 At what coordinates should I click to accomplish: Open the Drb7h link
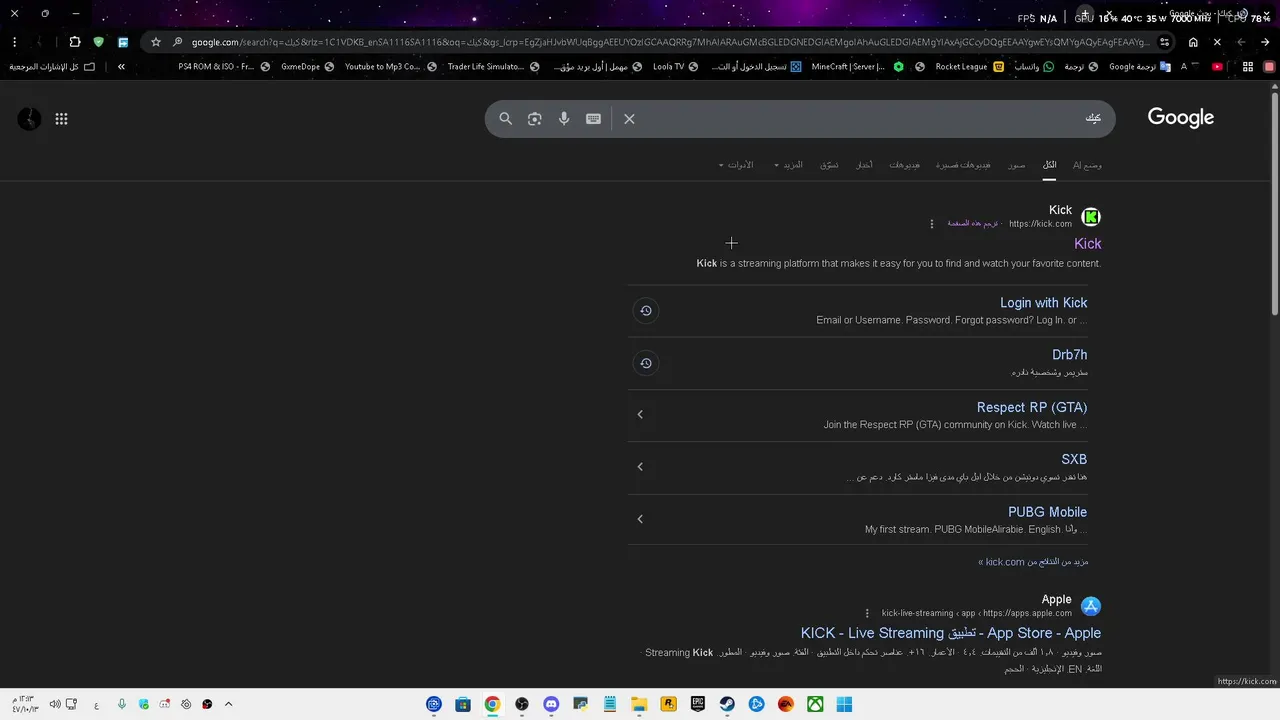coord(1070,355)
